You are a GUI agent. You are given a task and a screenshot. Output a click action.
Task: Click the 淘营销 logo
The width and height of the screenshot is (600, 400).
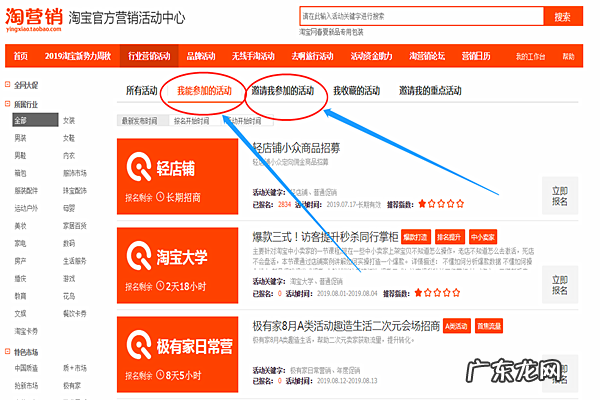(x=34, y=19)
